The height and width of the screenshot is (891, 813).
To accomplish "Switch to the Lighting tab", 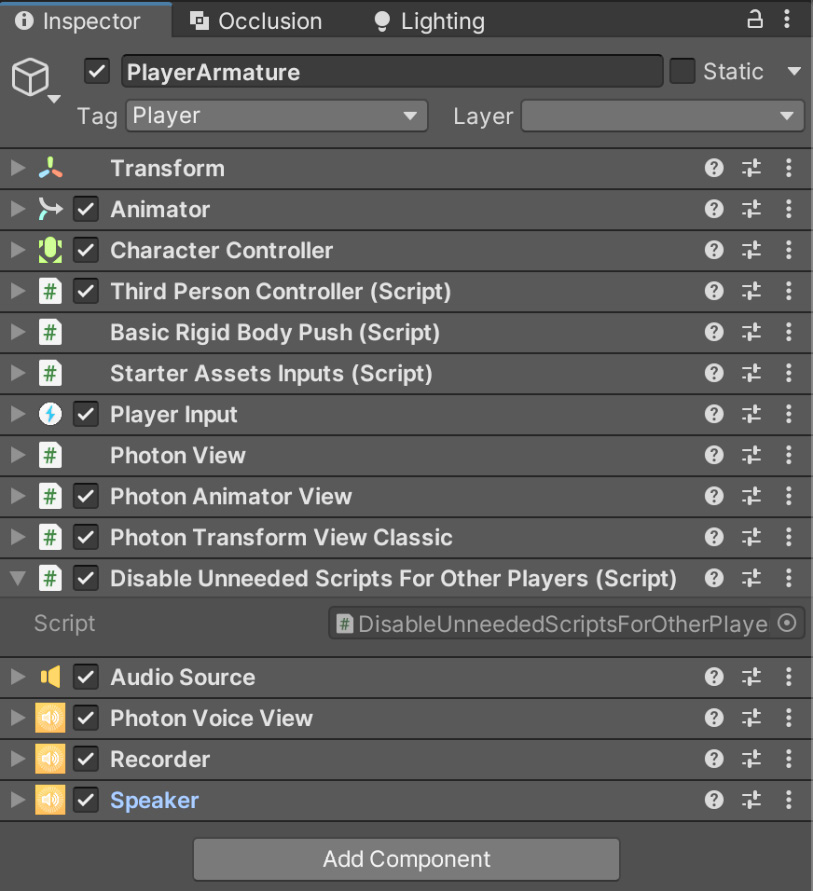I will 429,21.
